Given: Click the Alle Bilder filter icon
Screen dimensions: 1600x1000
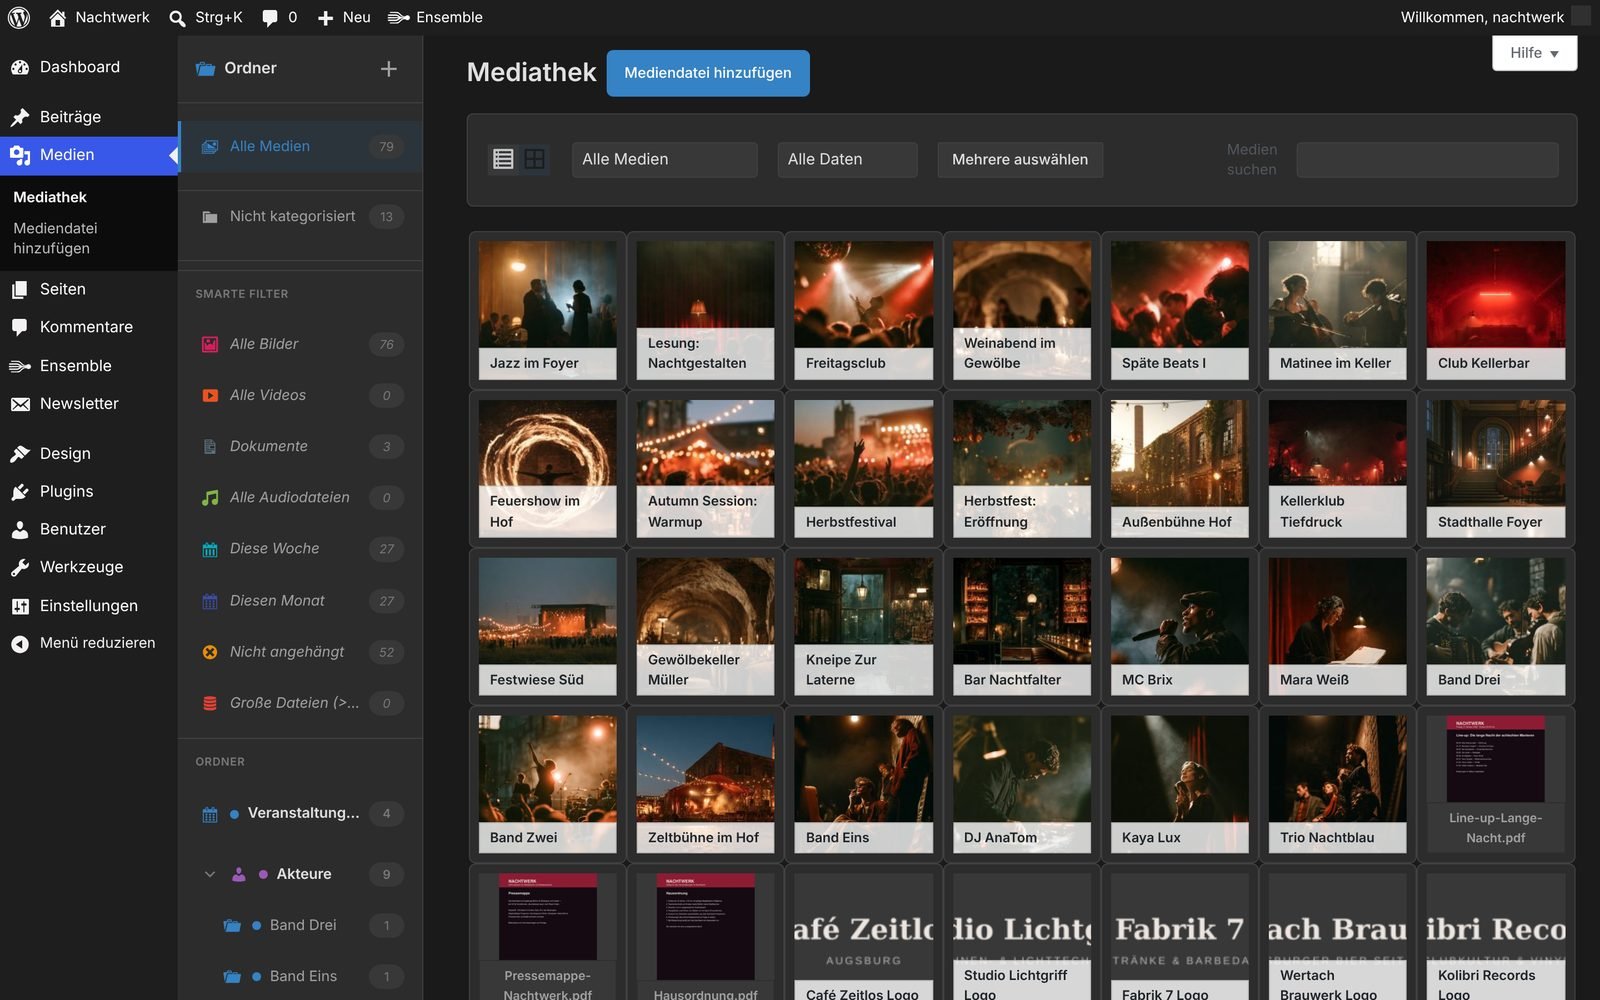Looking at the screenshot, I should (x=210, y=344).
